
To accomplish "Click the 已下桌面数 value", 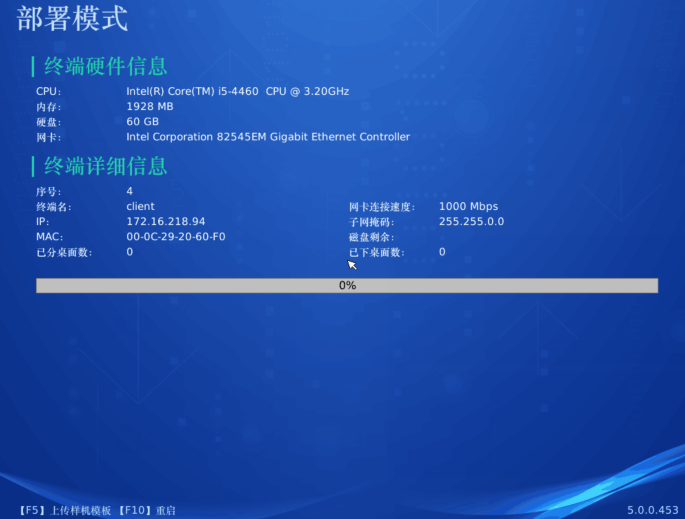I will [442, 252].
